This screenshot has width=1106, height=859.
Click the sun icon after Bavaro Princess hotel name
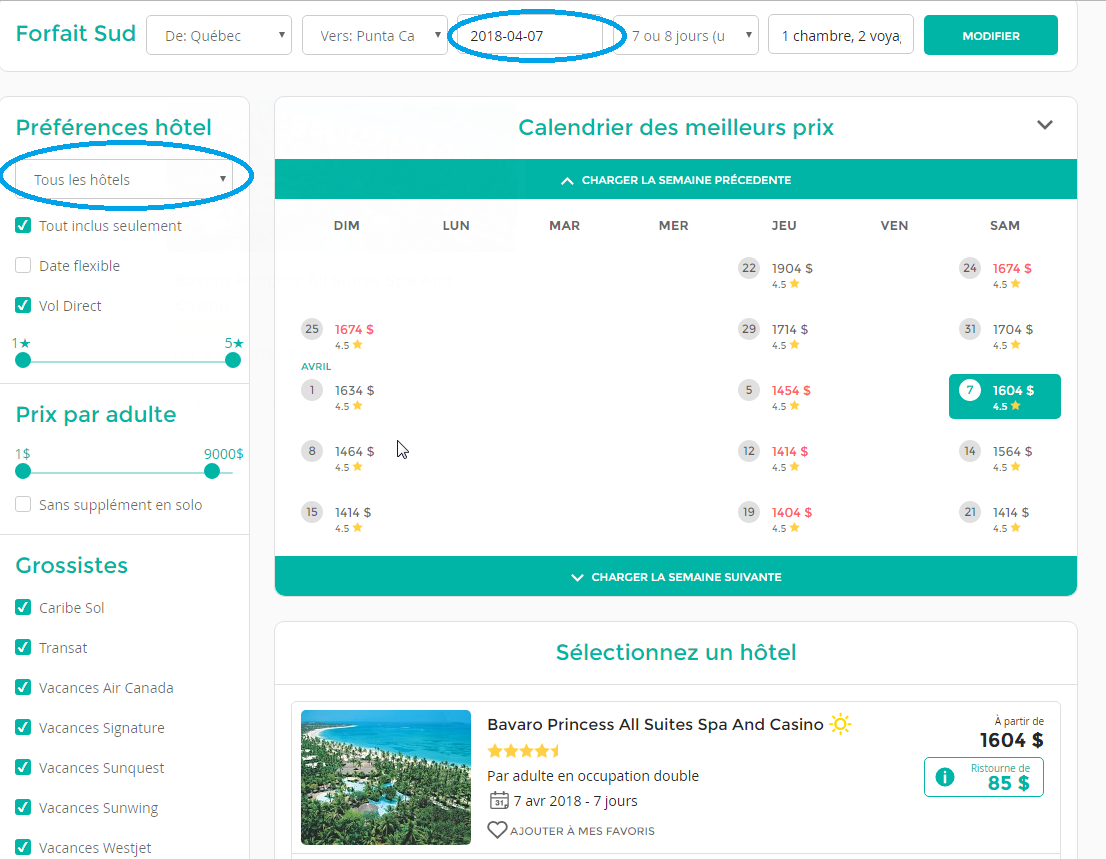(x=840, y=724)
